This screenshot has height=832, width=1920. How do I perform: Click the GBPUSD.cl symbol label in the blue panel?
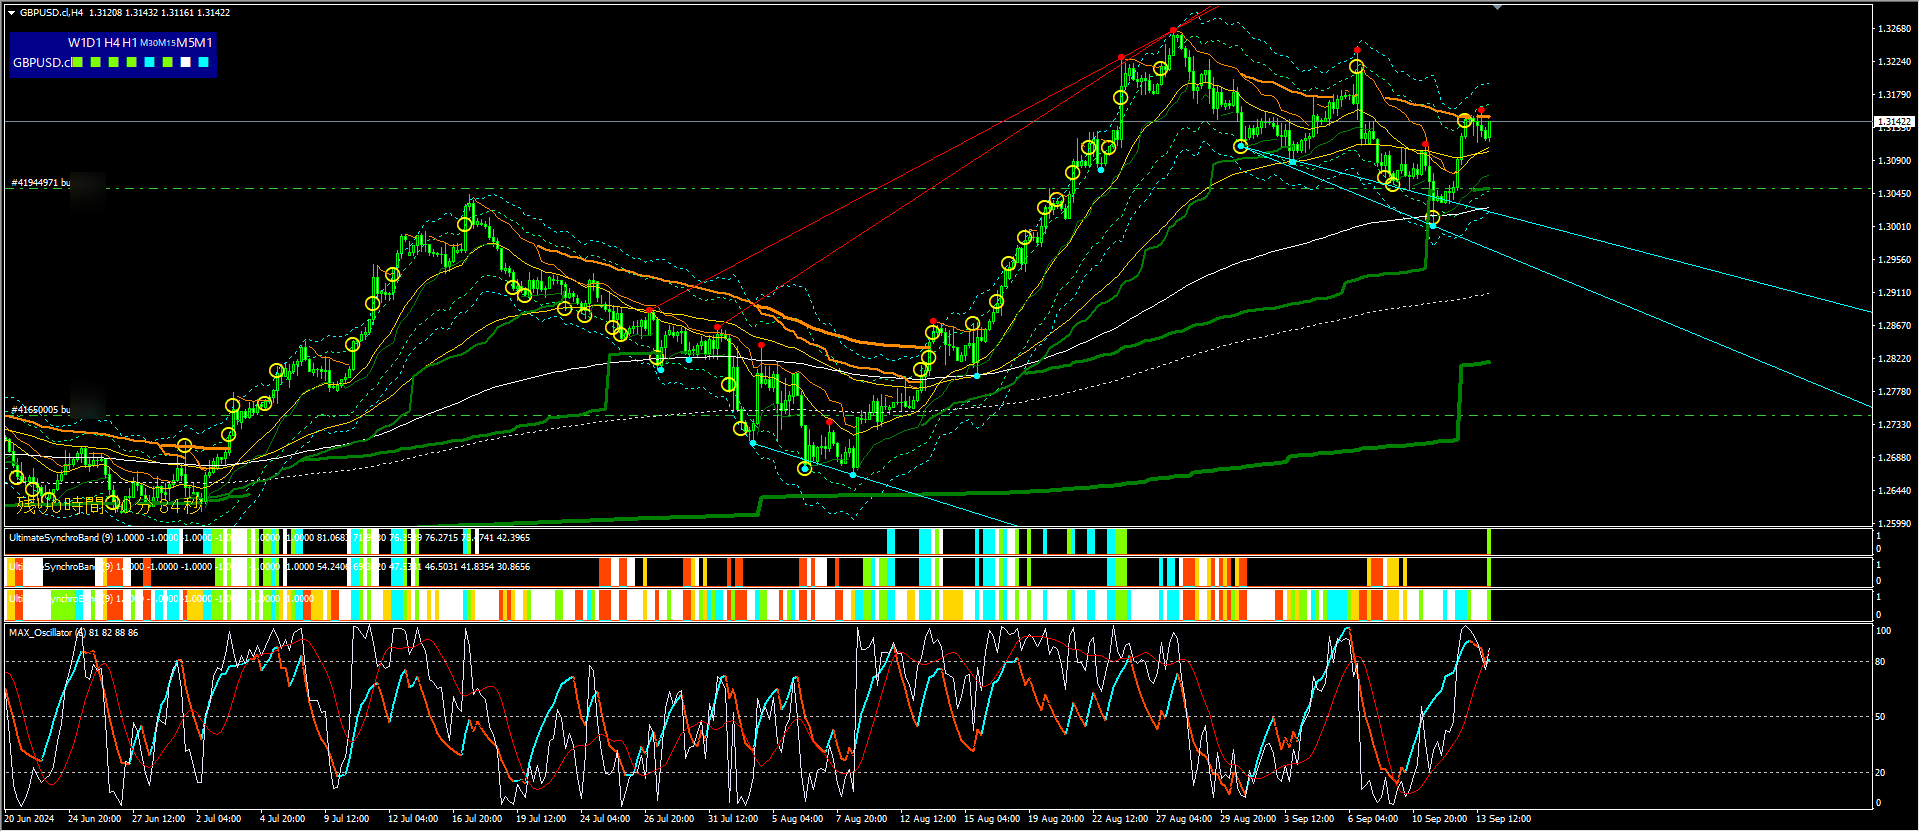pyautogui.click(x=41, y=62)
